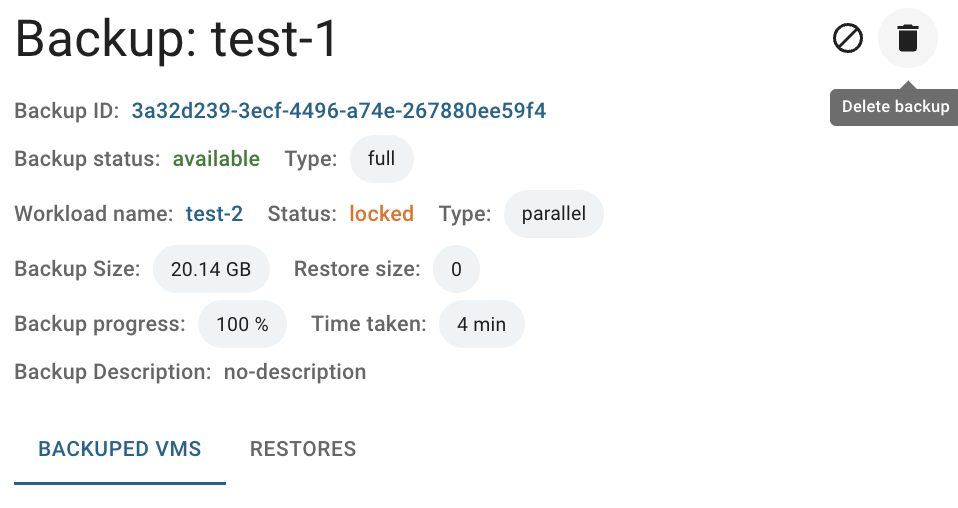Click the Workload name label
The height and width of the screenshot is (508, 958).
[94, 213]
